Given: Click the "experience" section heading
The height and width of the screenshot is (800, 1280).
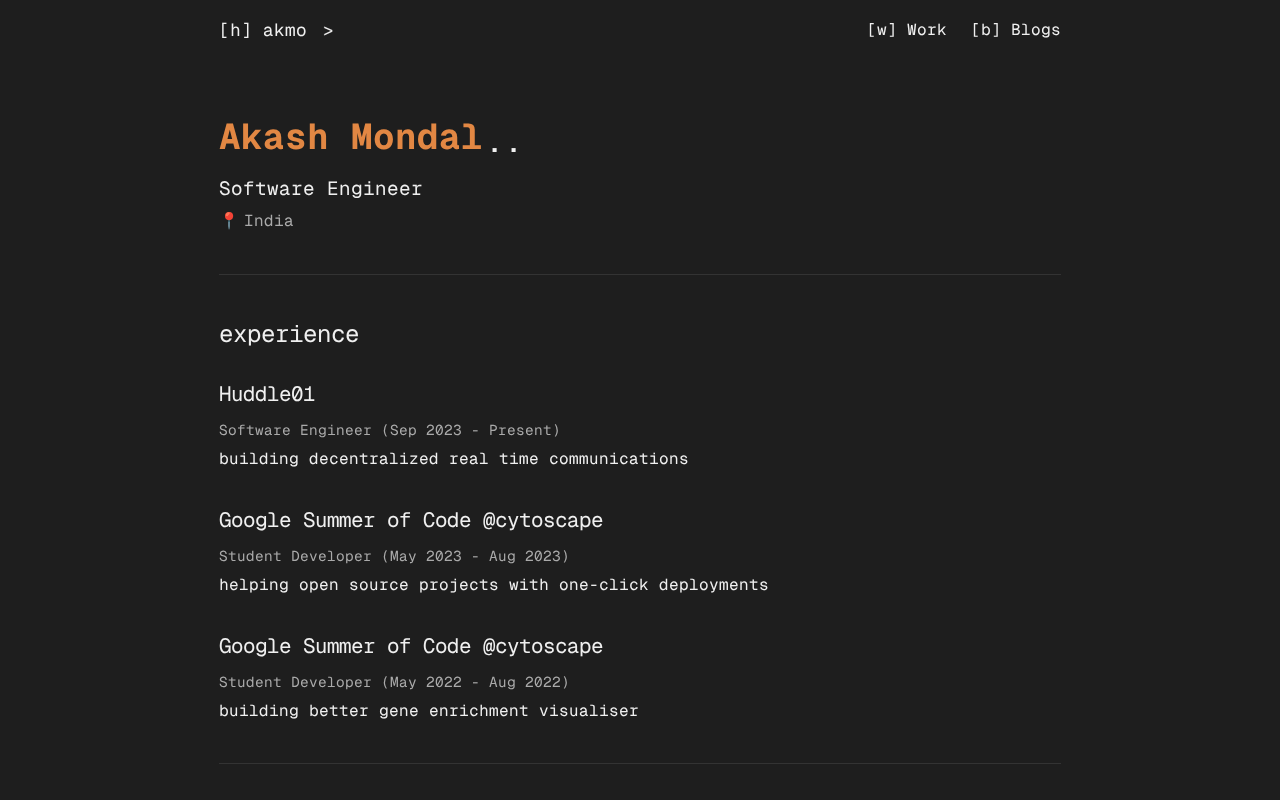Looking at the screenshot, I should tap(288, 334).
